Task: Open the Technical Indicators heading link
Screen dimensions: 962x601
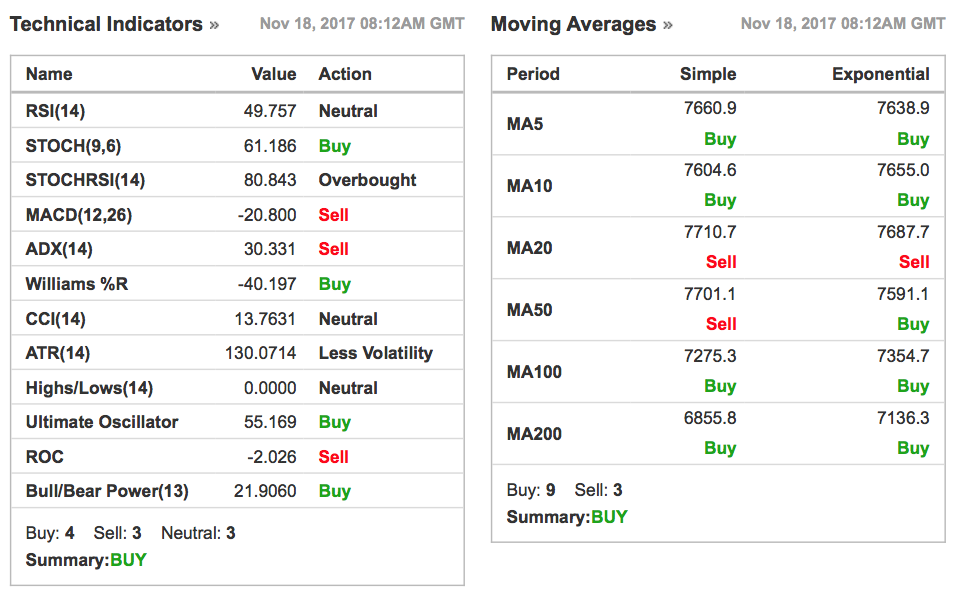Action: pos(106,24)
